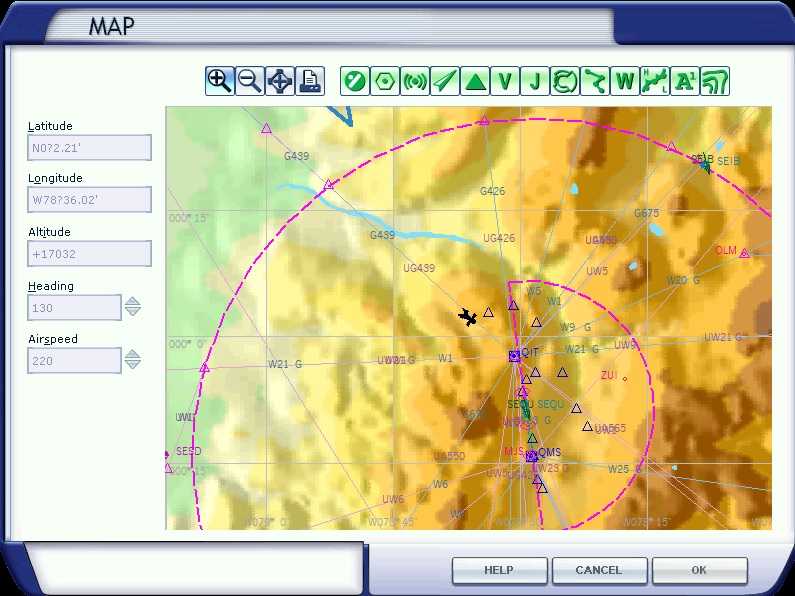This screenshot has height=596, width=795.
Task: Click the SESD waypoint label
Action: (x=189, y=451)
